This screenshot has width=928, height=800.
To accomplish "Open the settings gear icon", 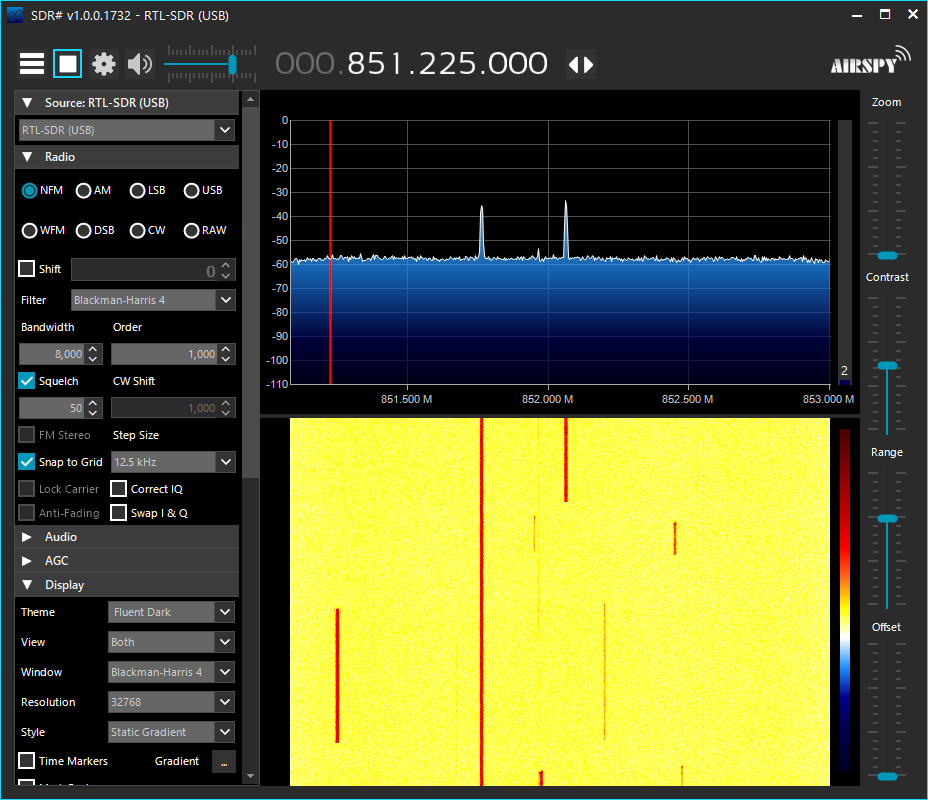I will [104, 65].
